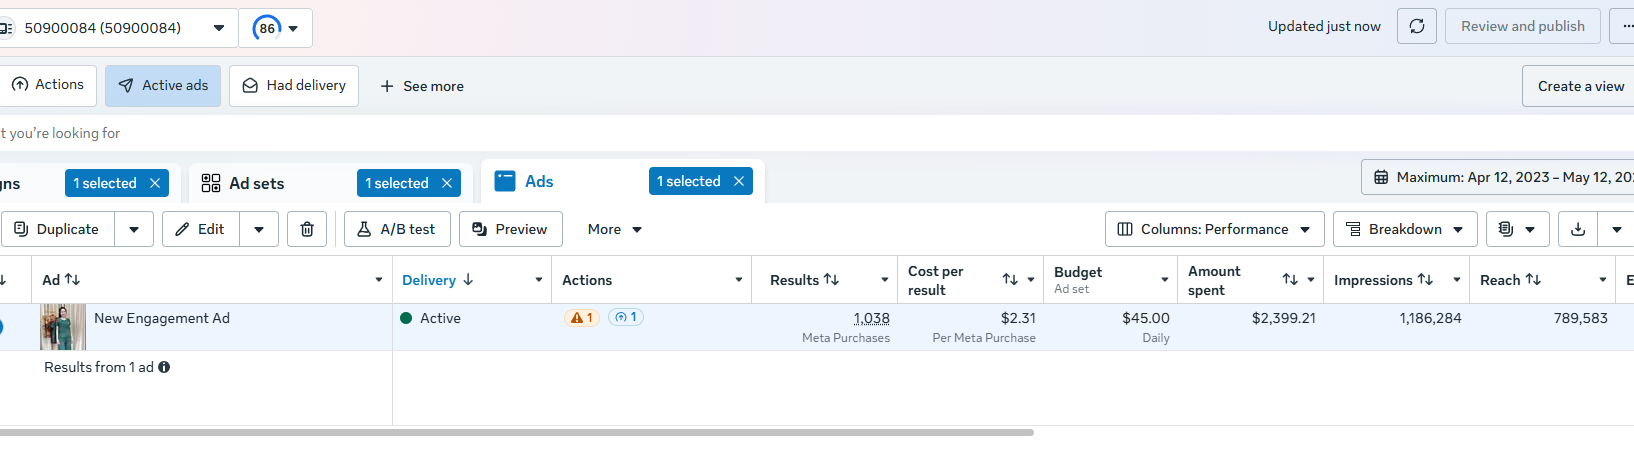
Task: Click Create a view button
Action: (1580, 86)
